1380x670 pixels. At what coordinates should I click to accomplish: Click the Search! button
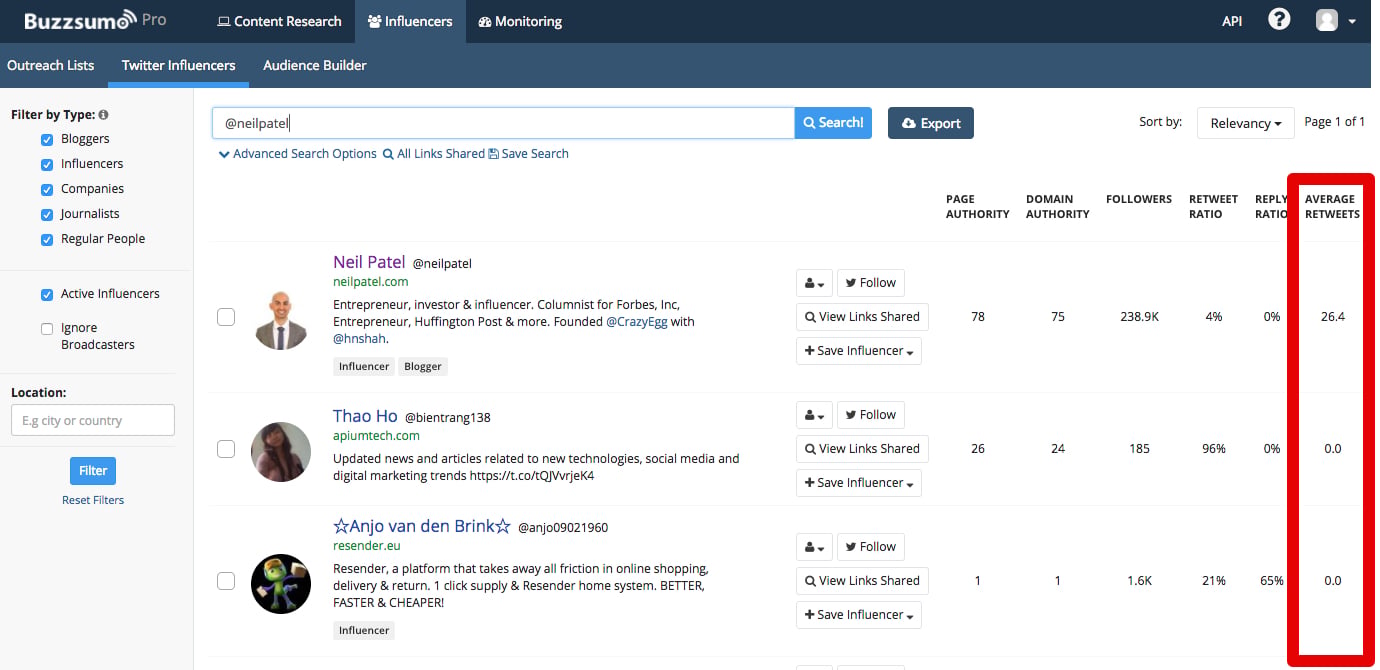(x=833, y=123)
